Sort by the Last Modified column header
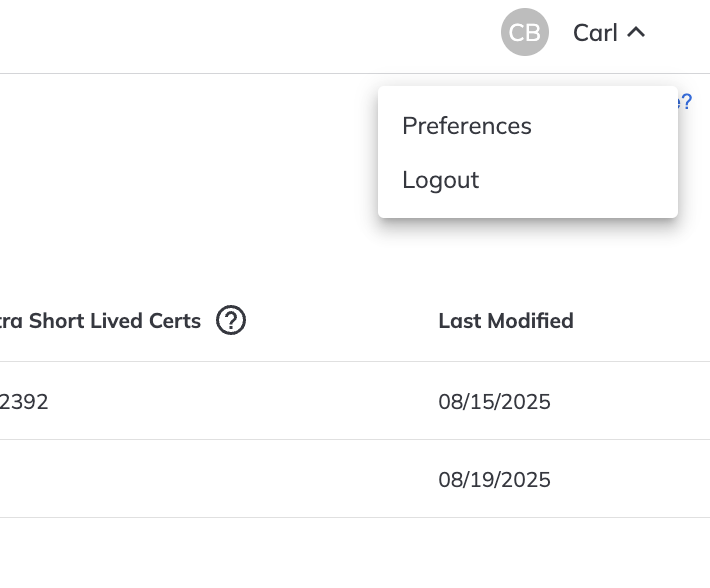Image resolution: width=710 pixels, height=588 pixels. click(x=506, y=321)
